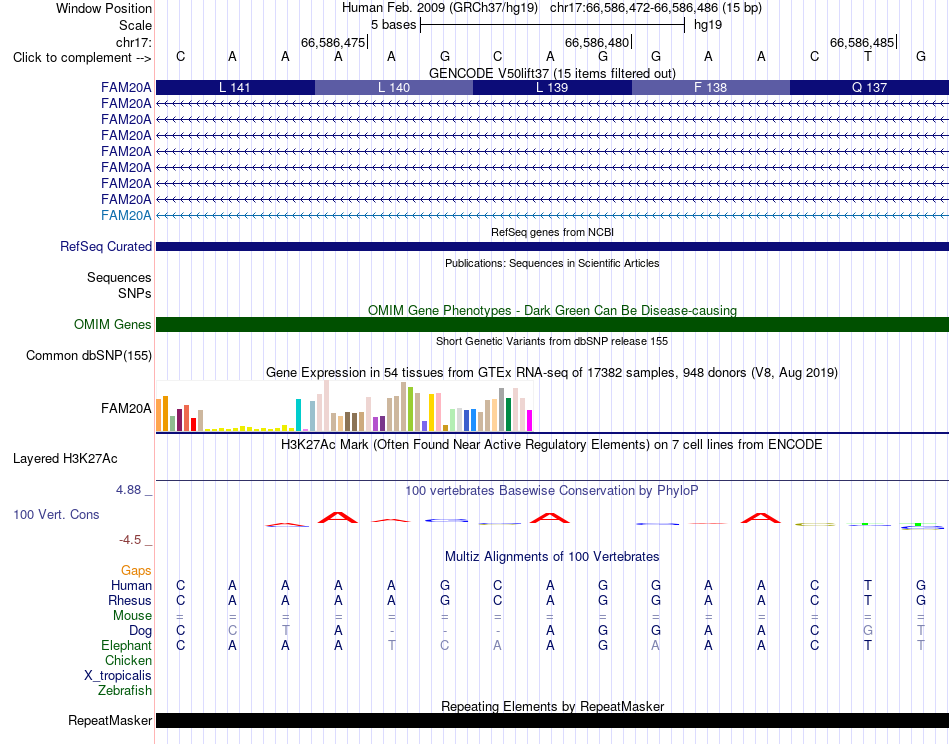Click the cyan bar in GTEx chart
Image resolution: width=950 pixels, height=744 pixels.
coord(298,415)
